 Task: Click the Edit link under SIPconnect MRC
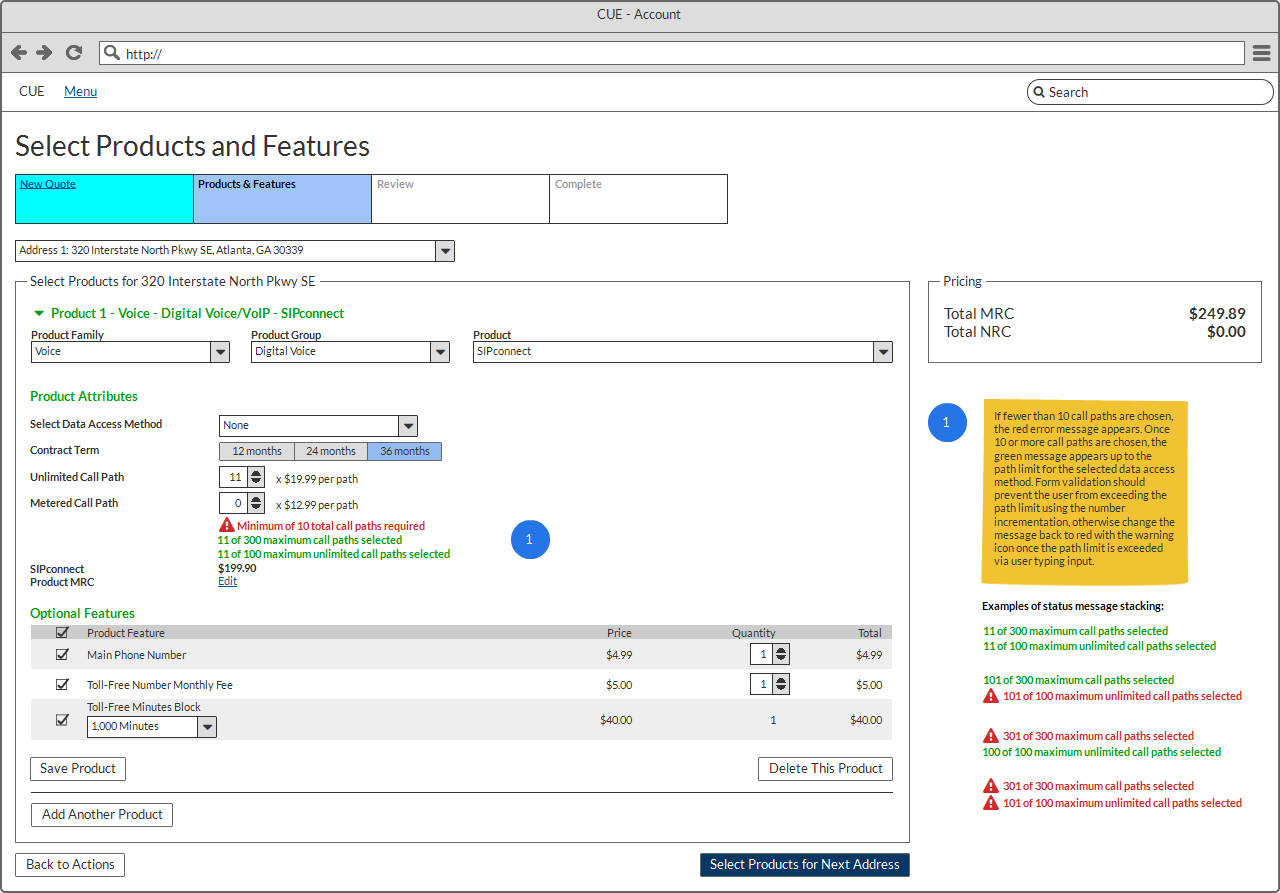pos(227,582)
